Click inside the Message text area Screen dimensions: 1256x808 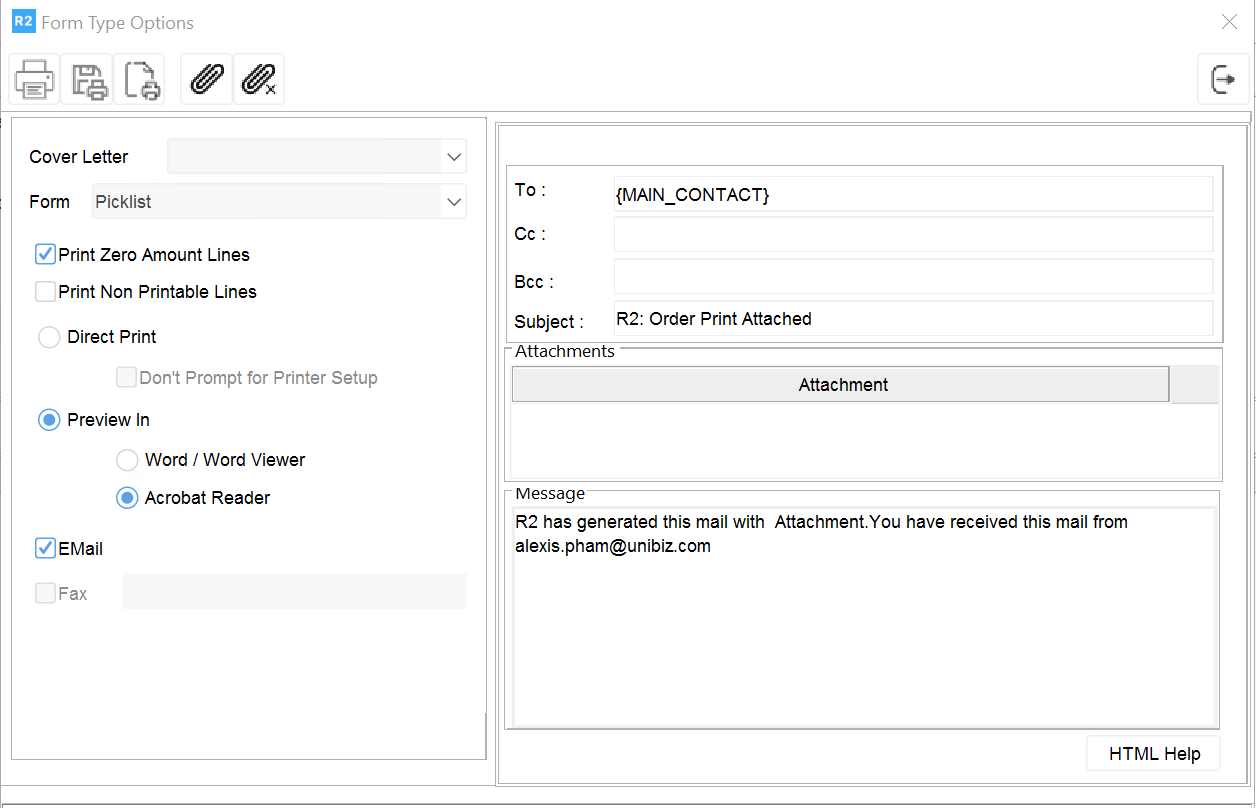pos(864,640)
